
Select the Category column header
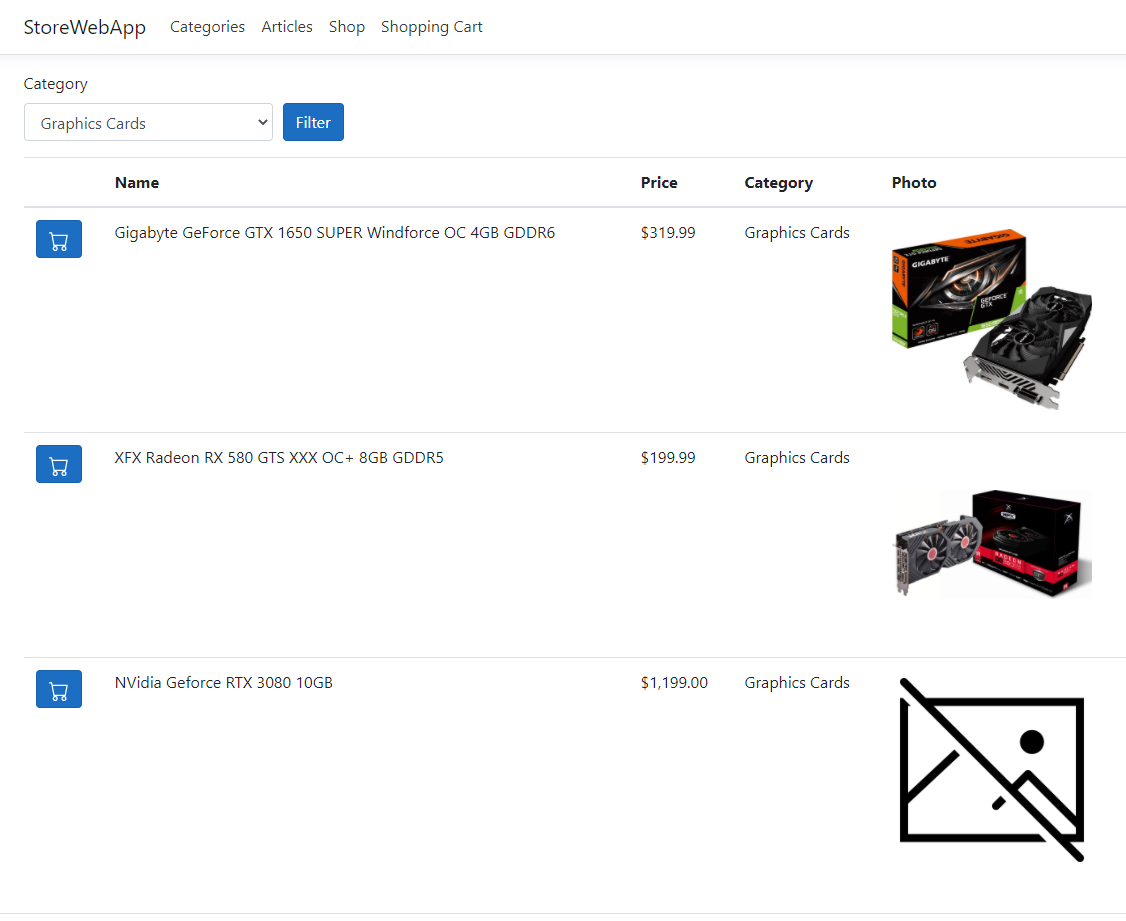[778, 183]
